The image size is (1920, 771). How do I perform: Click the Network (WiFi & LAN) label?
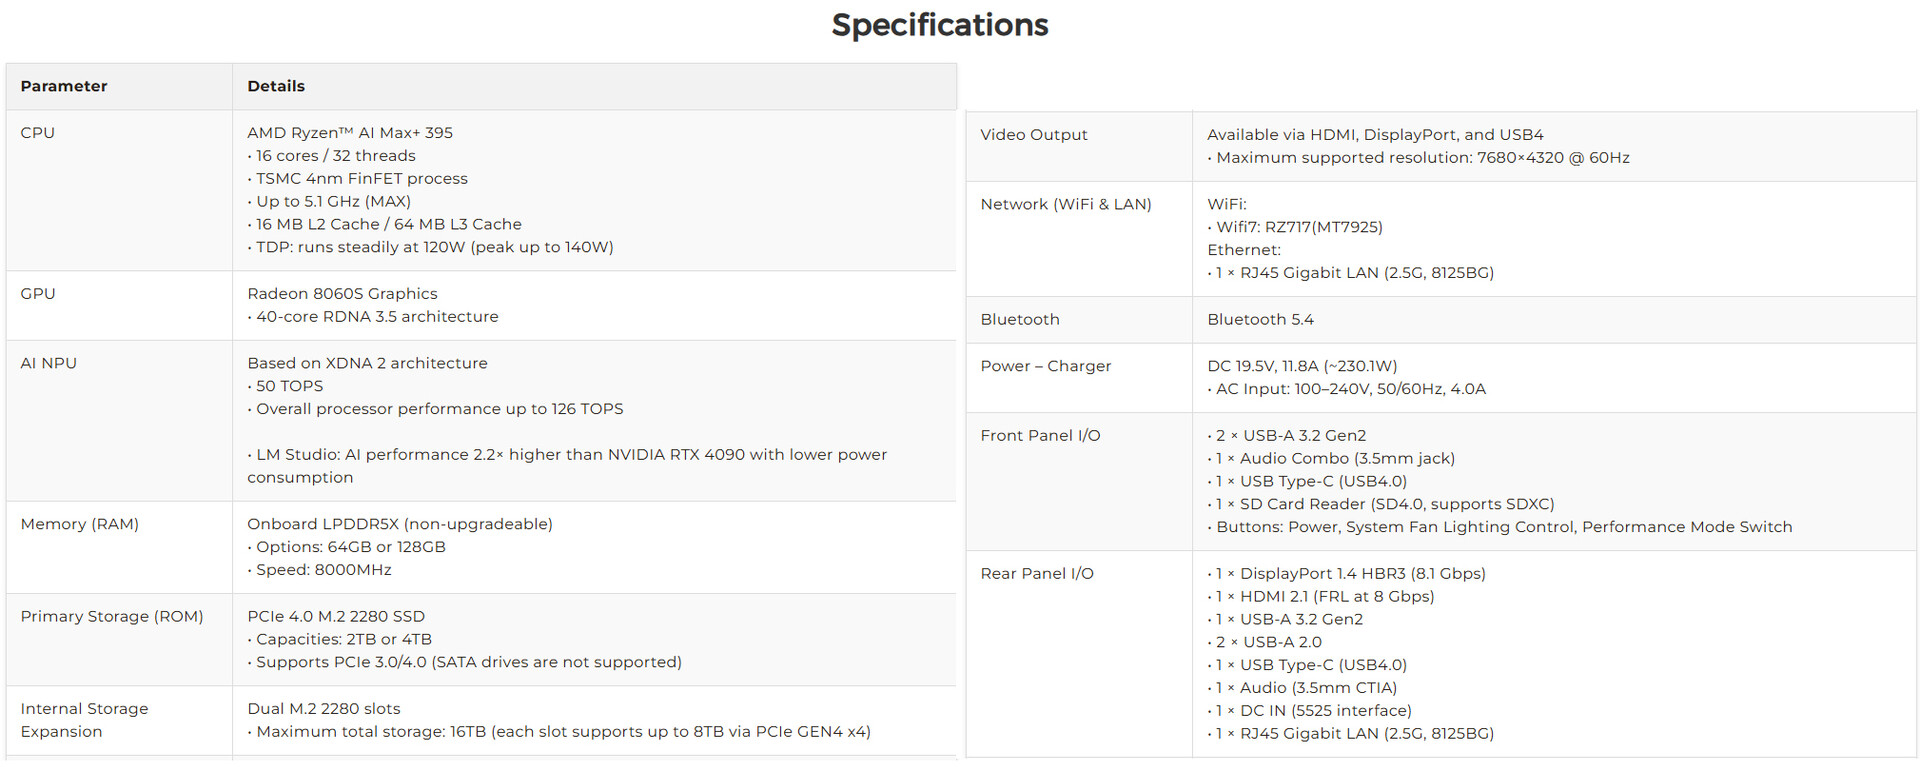coord(1066,205)
